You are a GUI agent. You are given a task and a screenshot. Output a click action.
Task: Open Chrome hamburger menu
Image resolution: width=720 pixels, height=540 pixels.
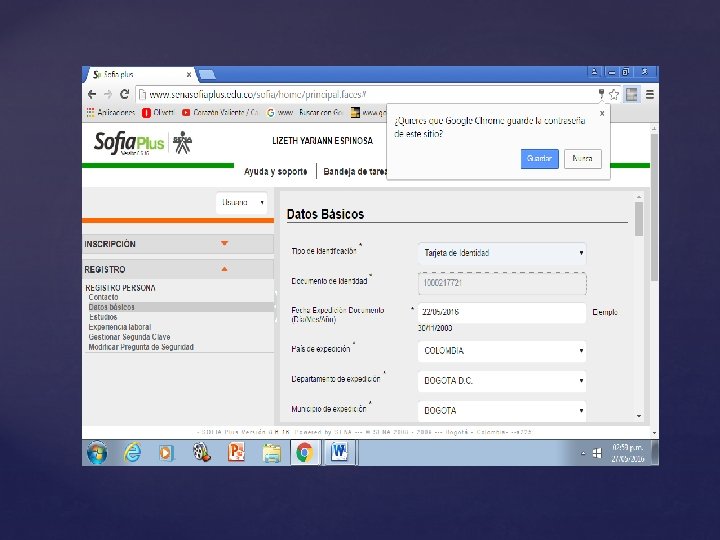pos(650,95)
